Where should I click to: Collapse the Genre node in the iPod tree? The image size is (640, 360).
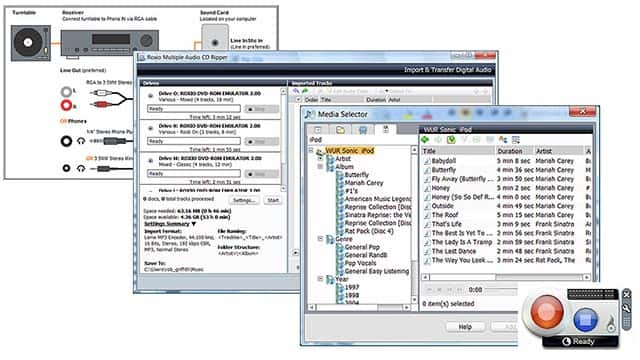[320, 239]
